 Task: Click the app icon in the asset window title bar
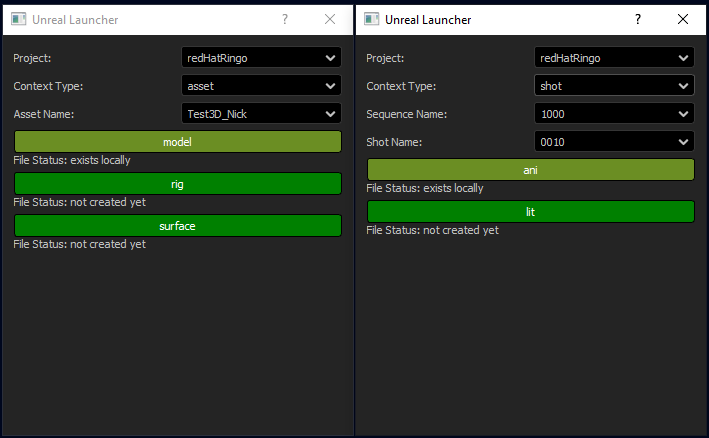click(18, 20)
